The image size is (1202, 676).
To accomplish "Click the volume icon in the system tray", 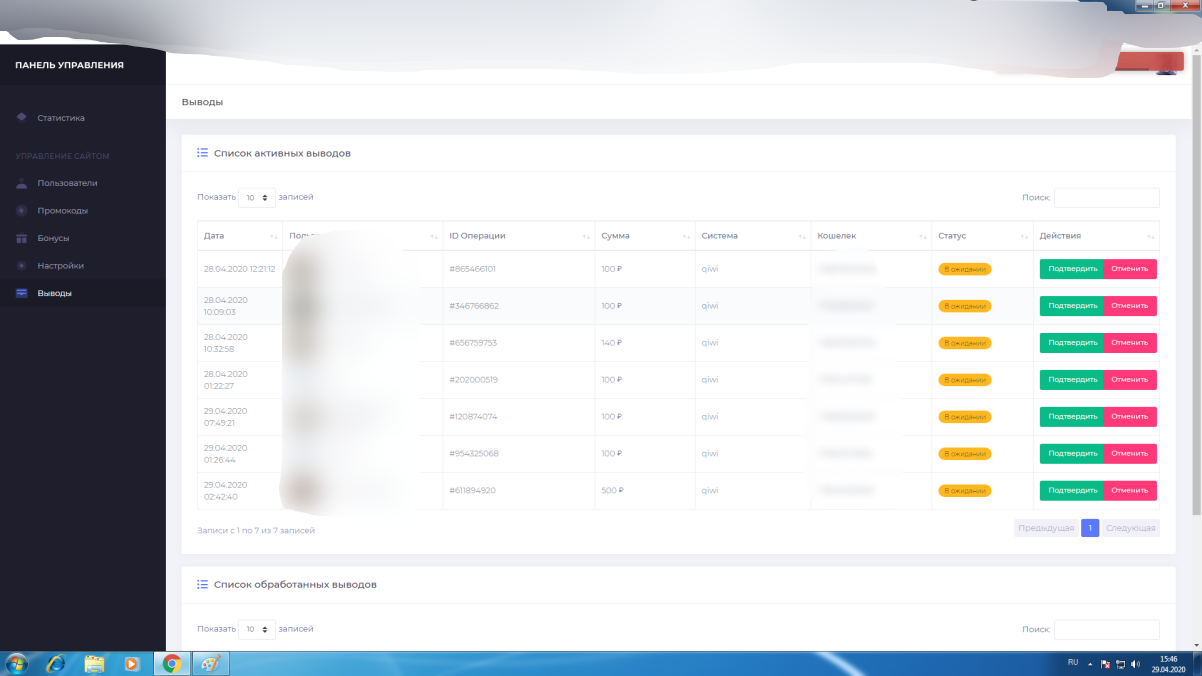I will point(1136,664).
